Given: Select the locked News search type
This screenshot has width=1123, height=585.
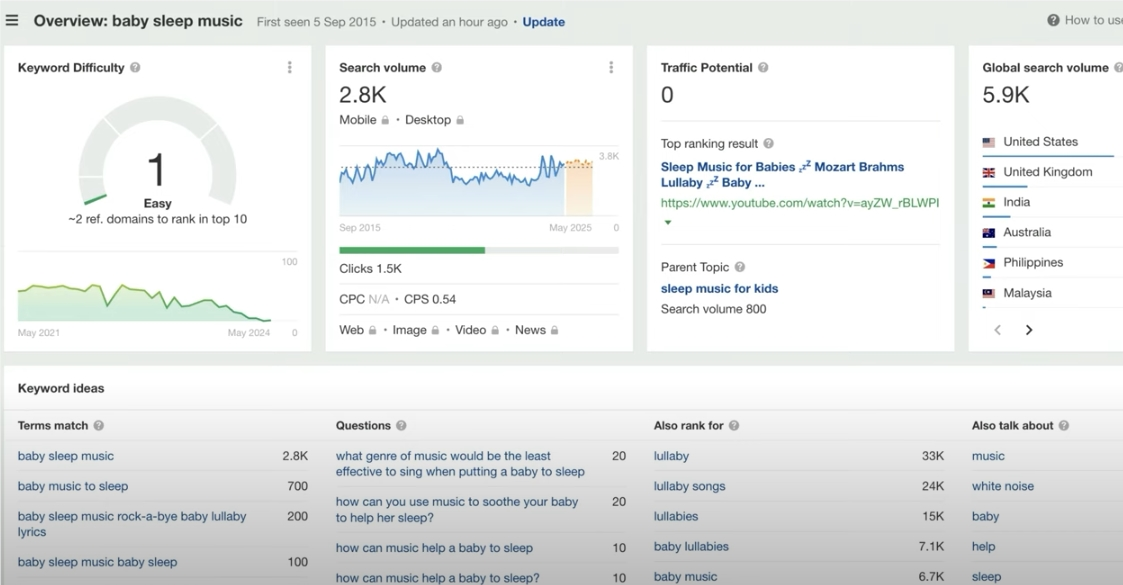Looking at the screenshot, I should point(536,330).
